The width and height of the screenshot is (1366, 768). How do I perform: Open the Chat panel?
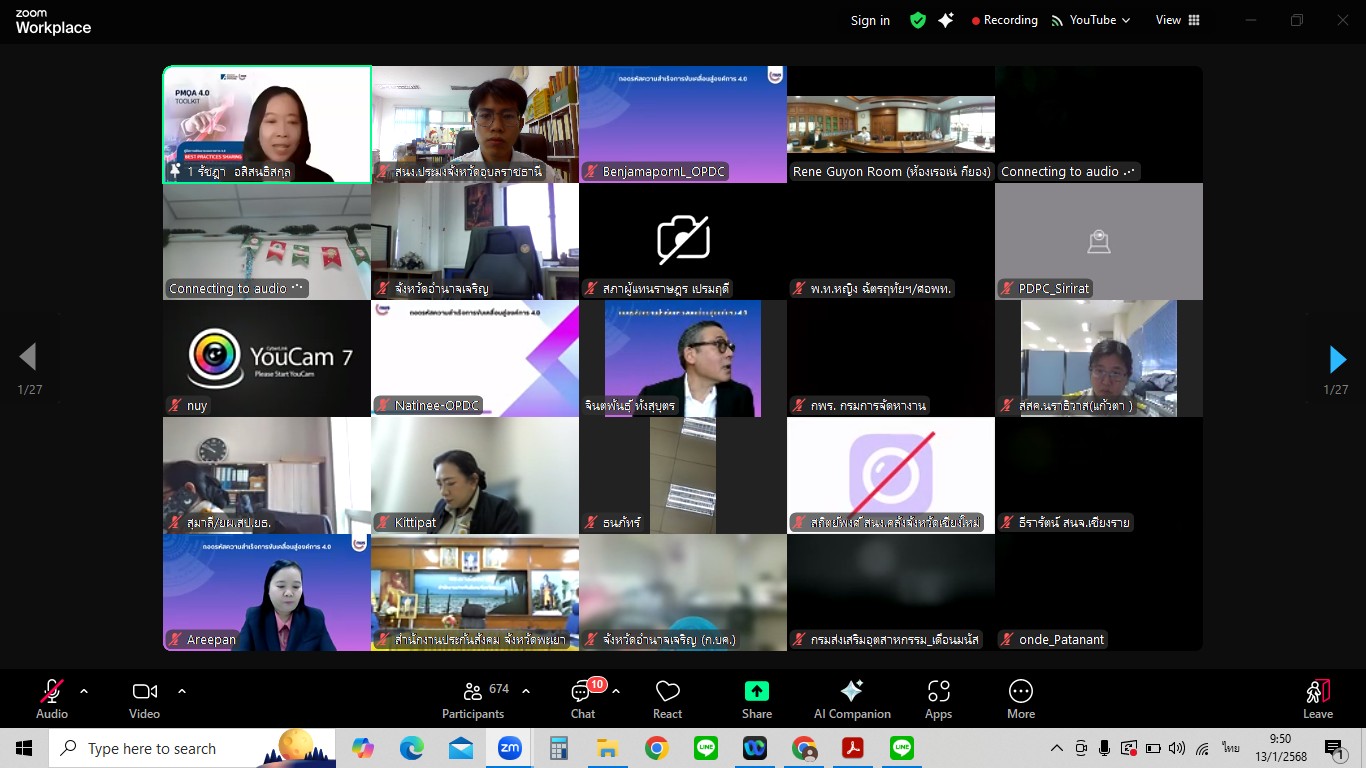point(583,699)
